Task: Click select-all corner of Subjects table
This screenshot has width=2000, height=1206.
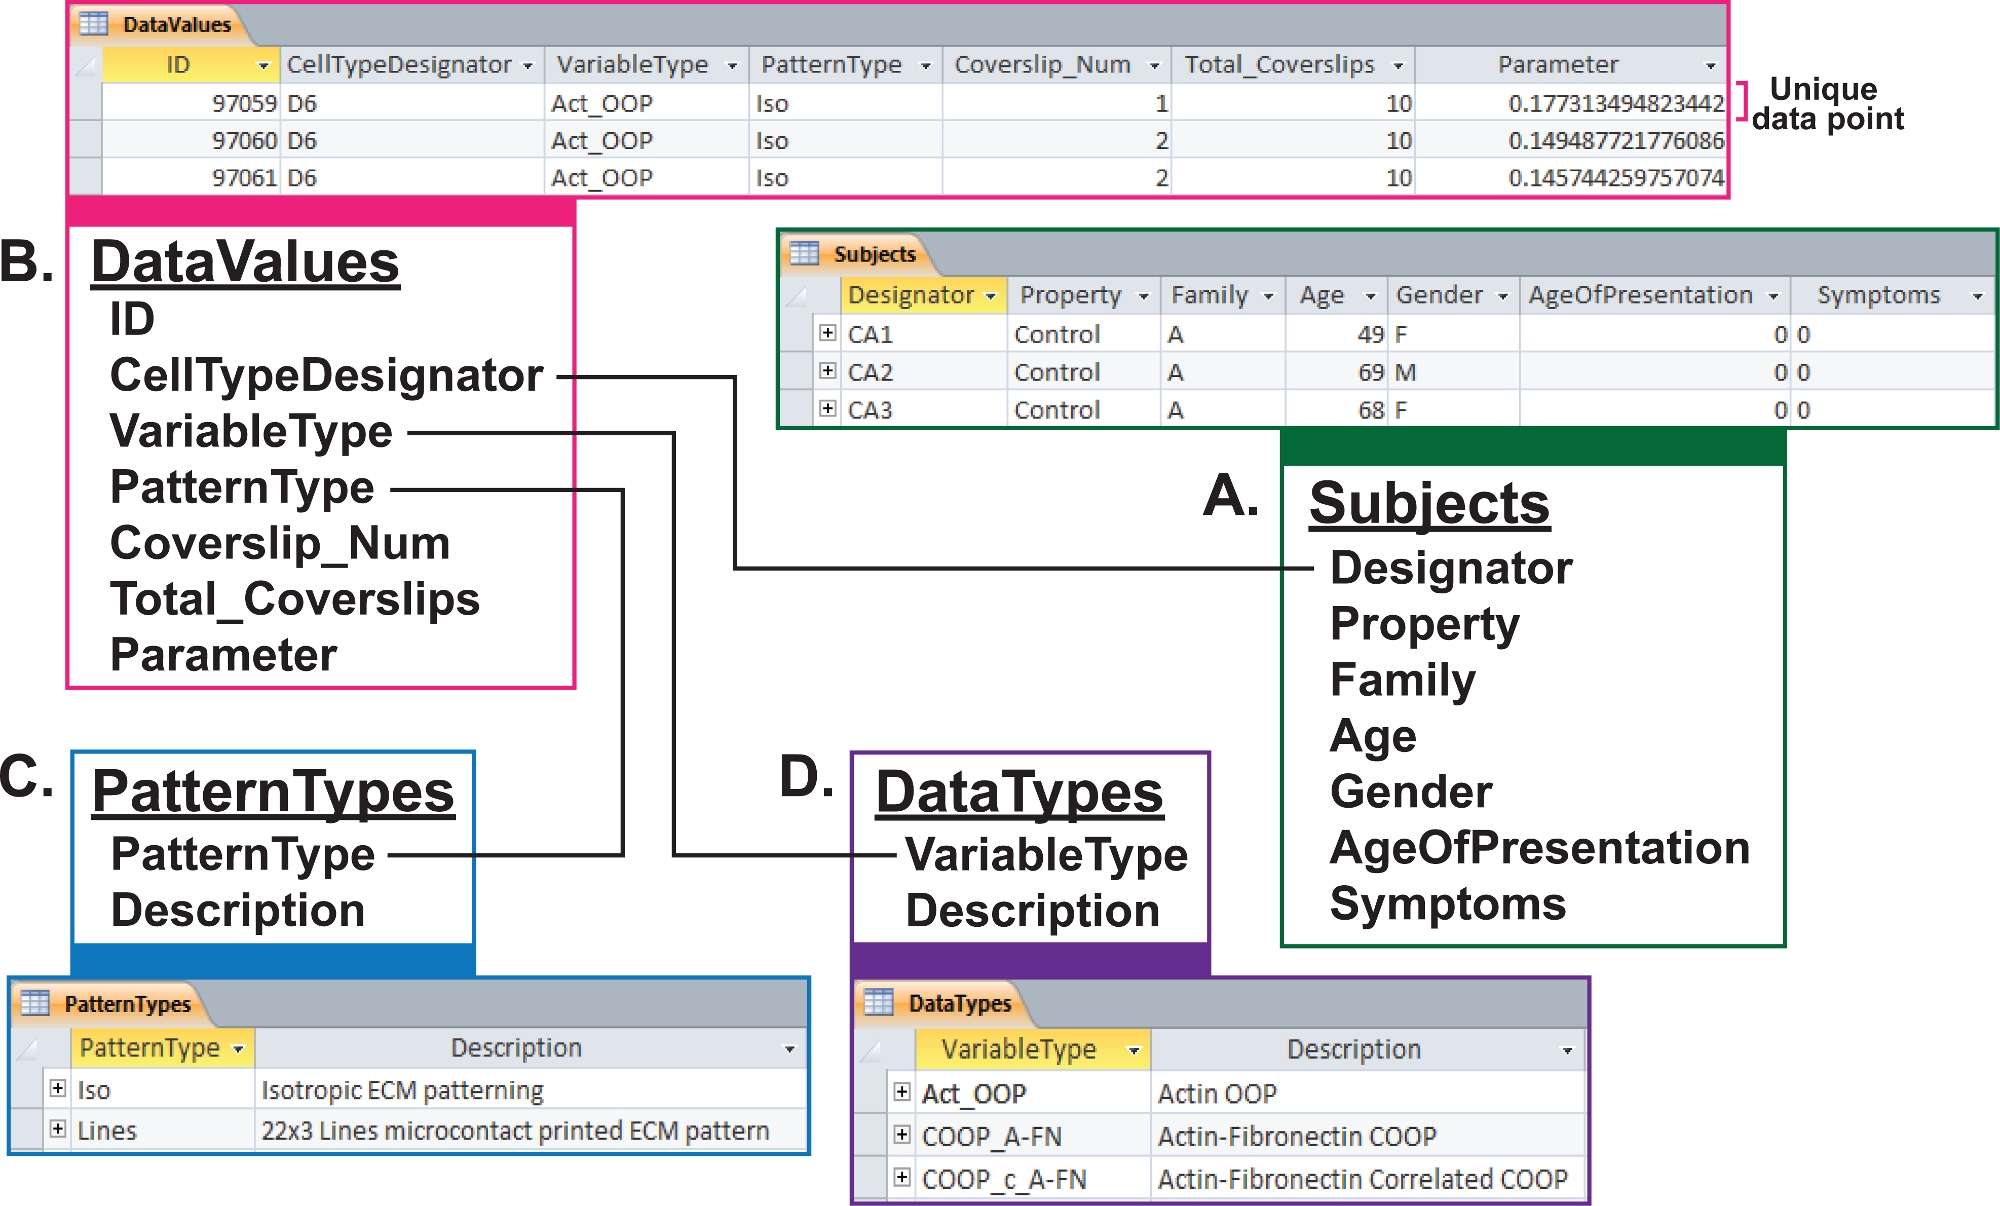Action: coord(797,296)
